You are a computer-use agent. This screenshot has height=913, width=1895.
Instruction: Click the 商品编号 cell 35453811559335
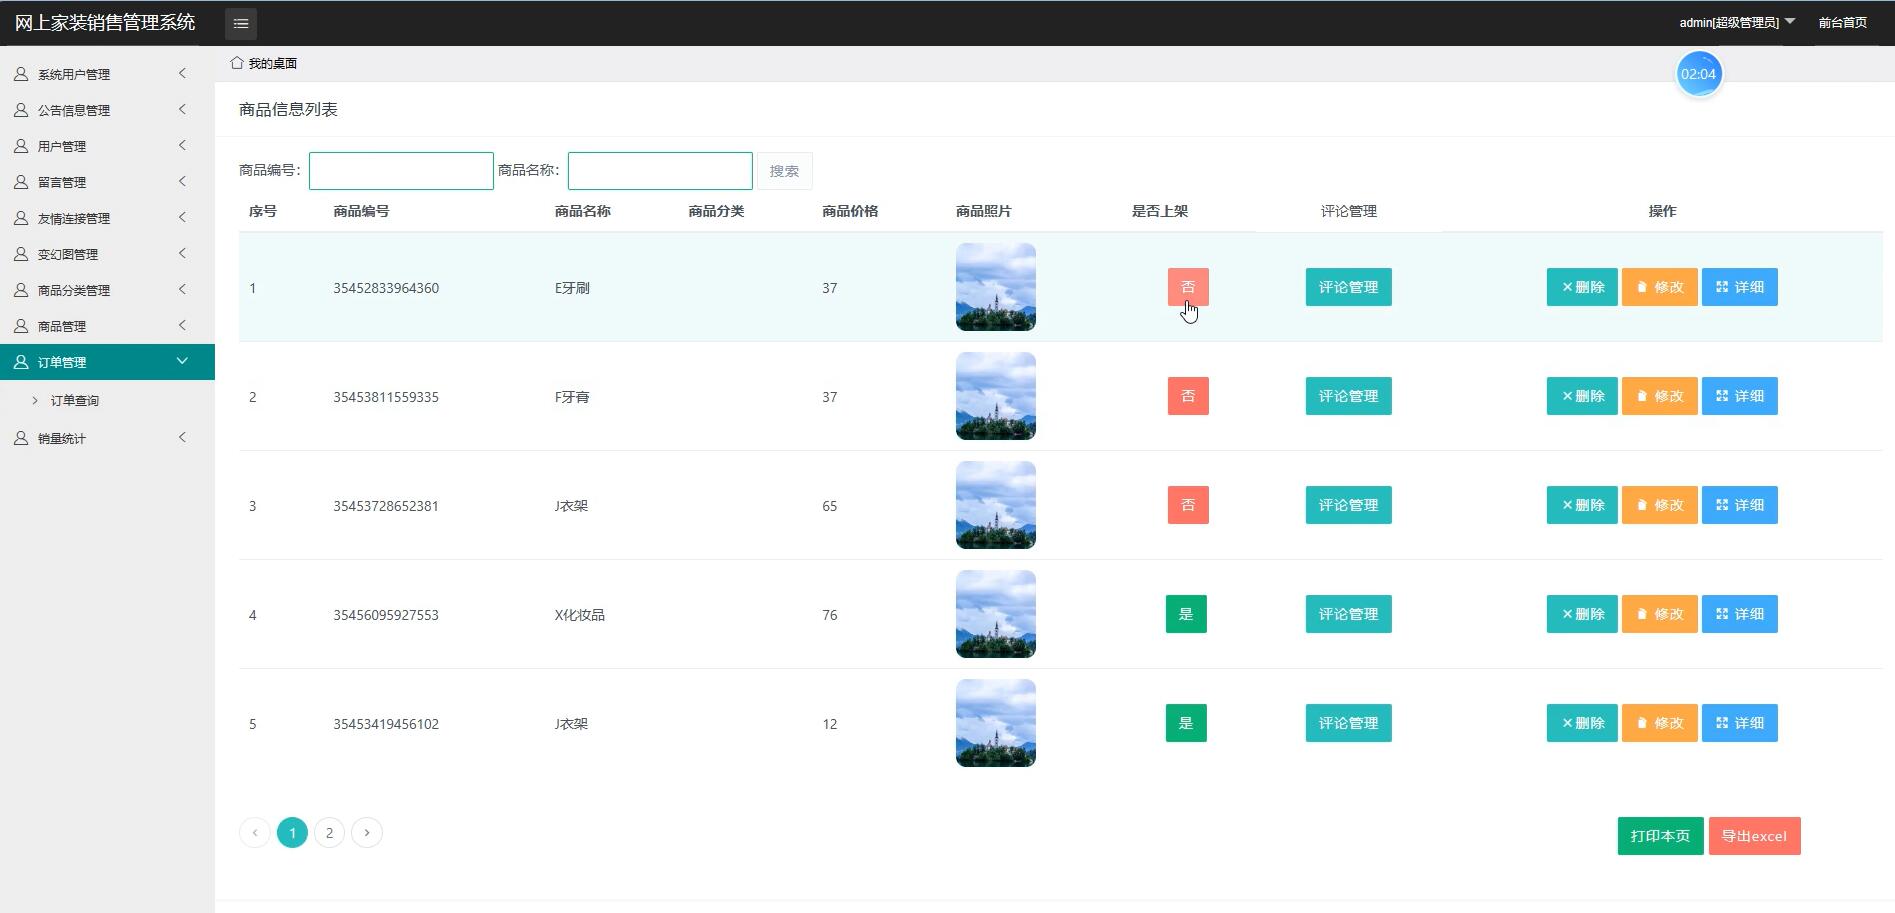point(386,397)
